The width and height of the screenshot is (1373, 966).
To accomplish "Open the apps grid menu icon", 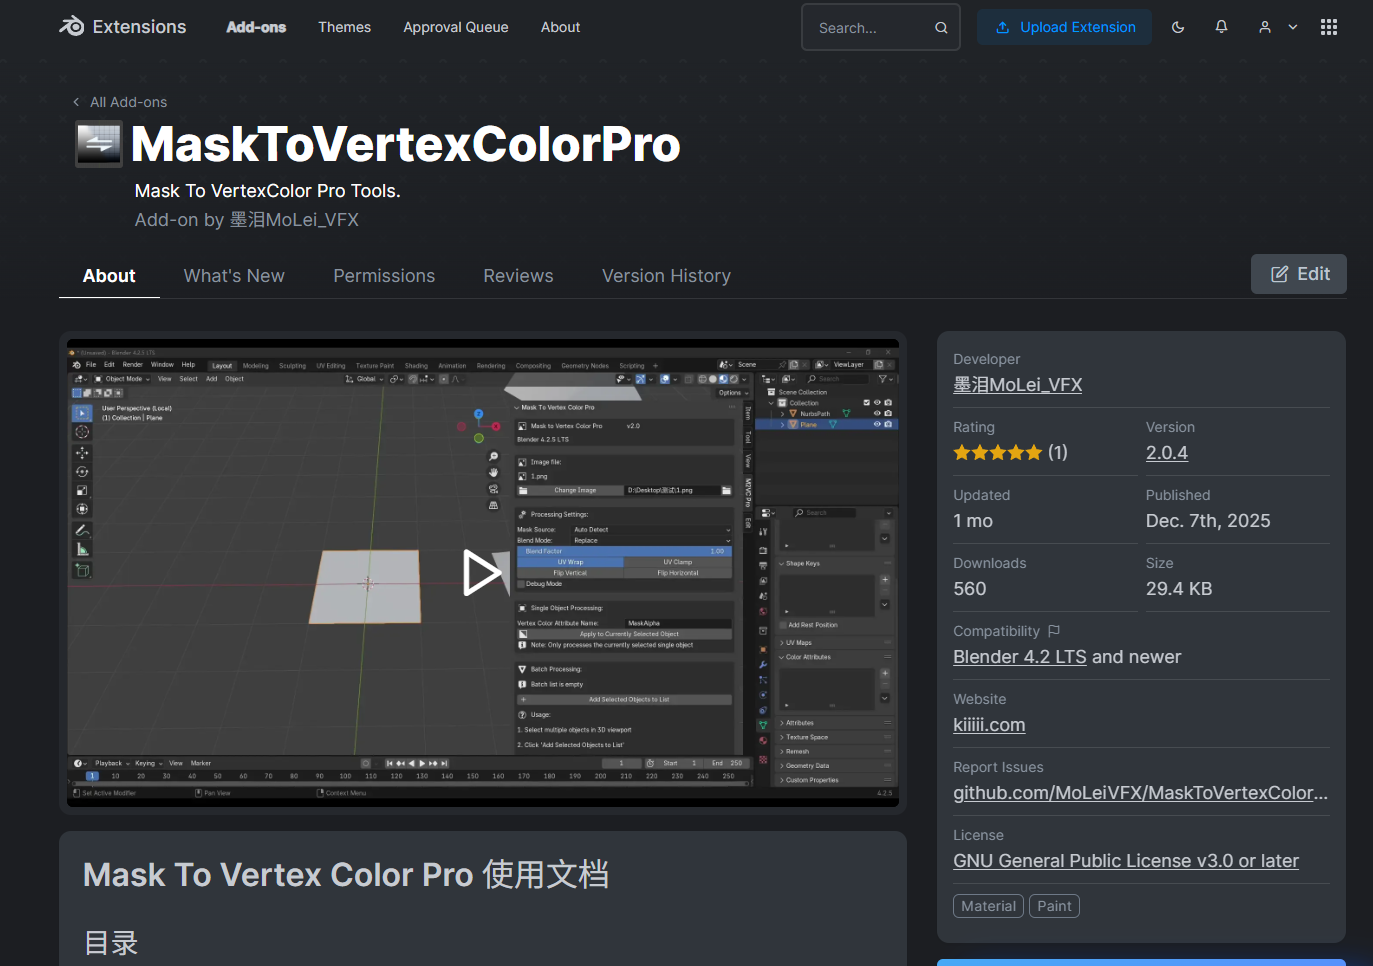I will pyautogui.click(x=1328, y=27).
